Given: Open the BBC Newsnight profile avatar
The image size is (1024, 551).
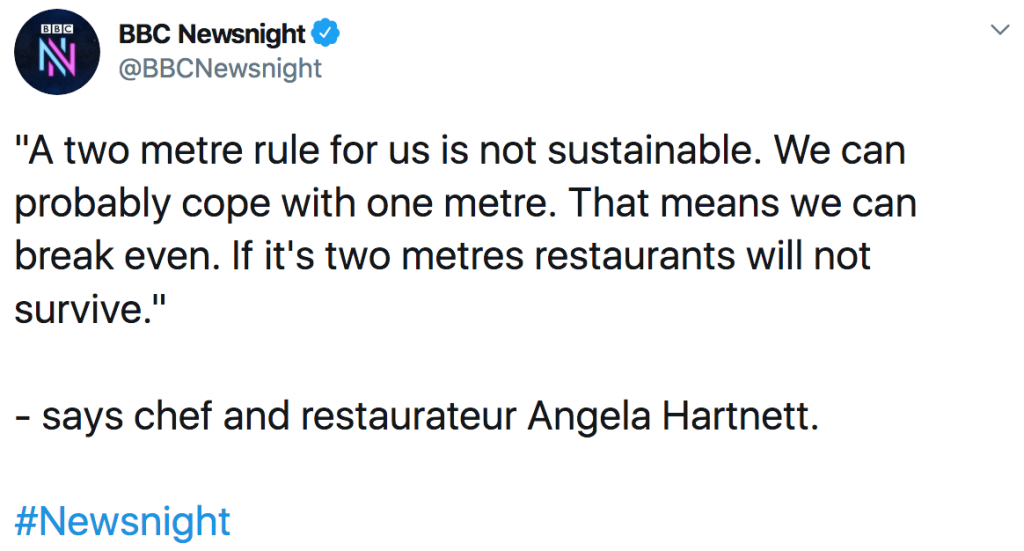Looking at the screenshot, I should point(57,52).
